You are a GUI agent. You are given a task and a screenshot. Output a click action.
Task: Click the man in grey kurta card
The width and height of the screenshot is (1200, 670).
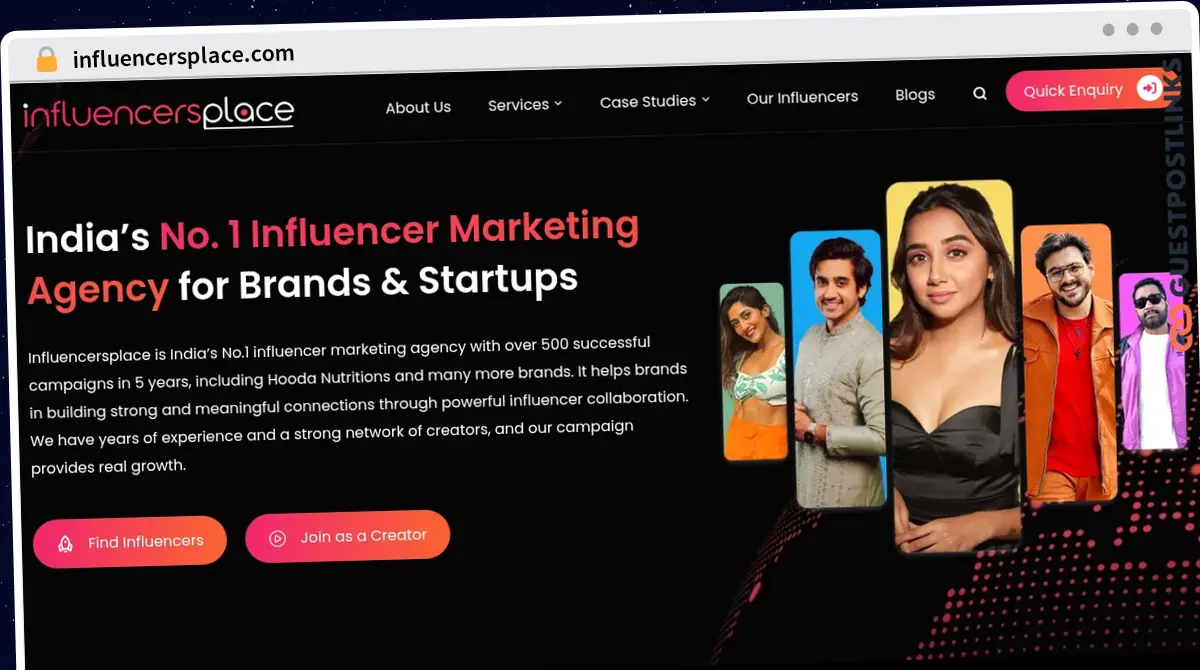coord(838,368)
